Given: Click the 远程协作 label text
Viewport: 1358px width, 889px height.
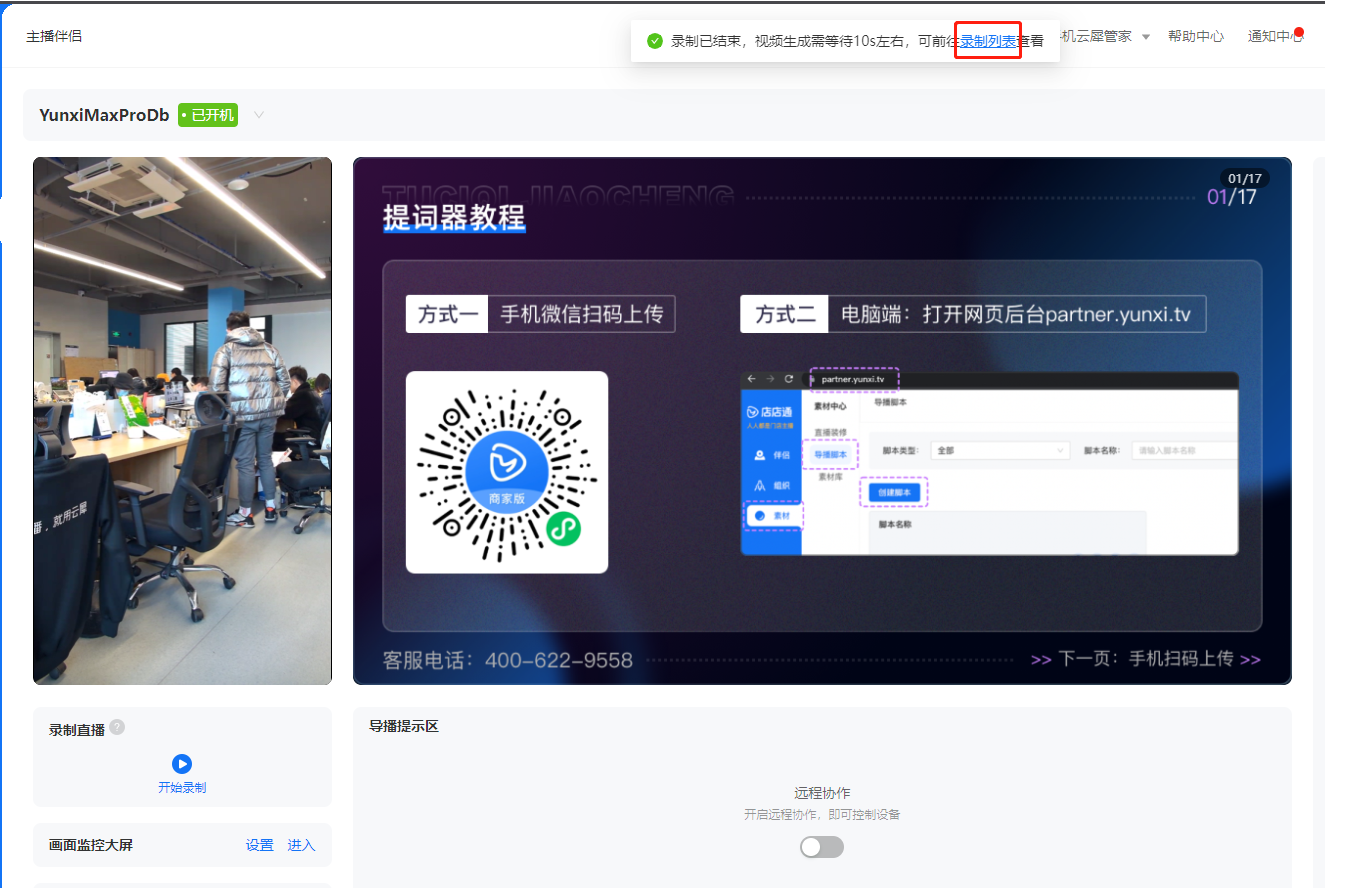Looking at the screenshot, I should click(x=822, y=793).
